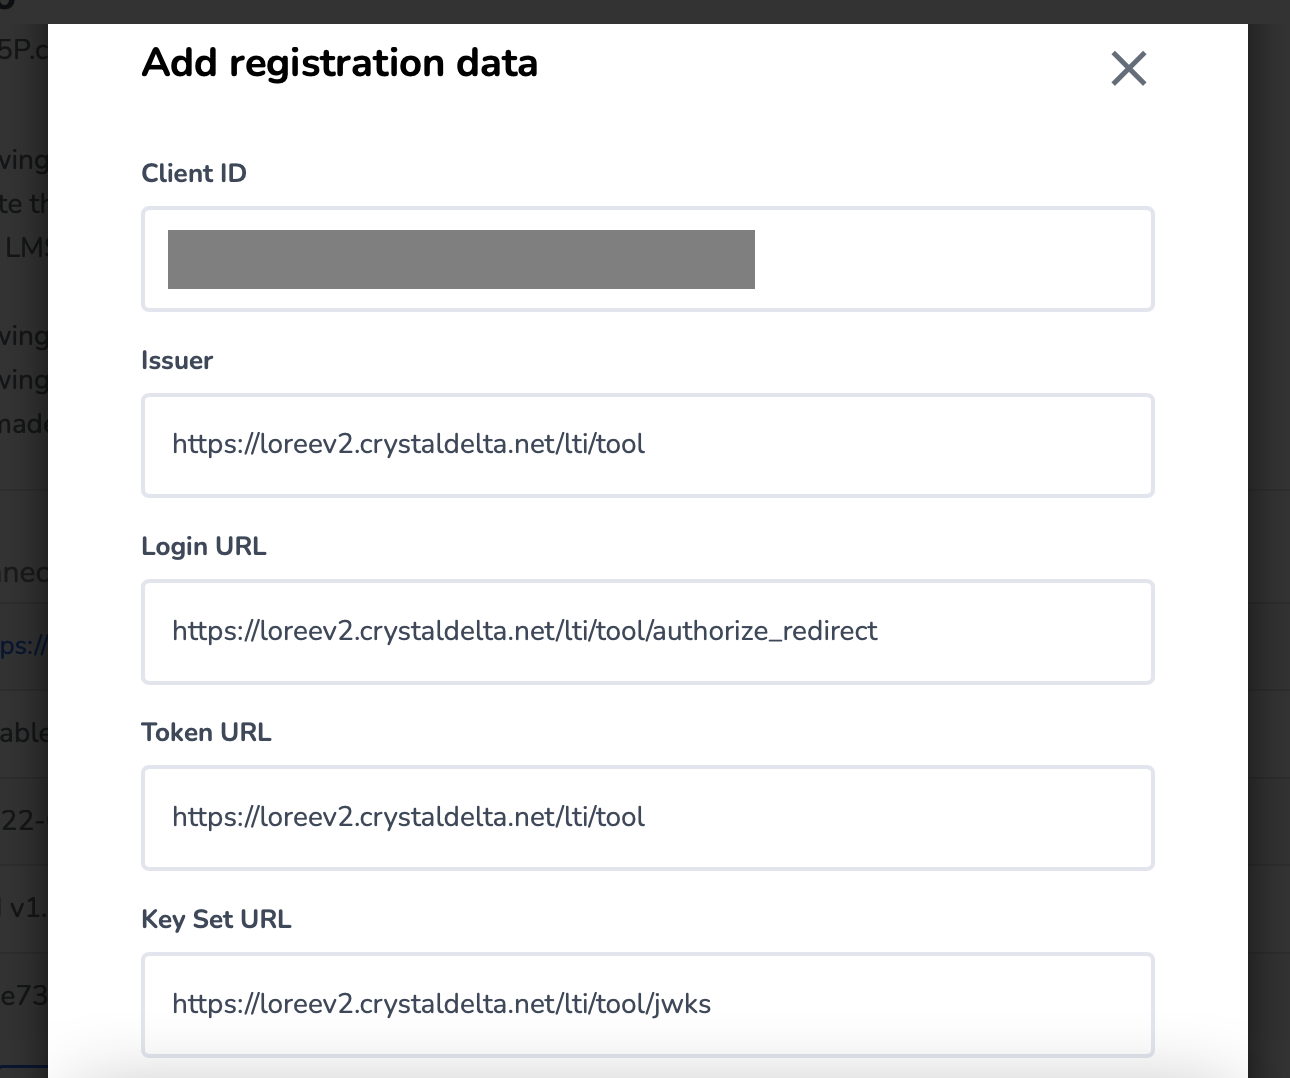
Task: Click the "Token URL" field label
Action: tap(206, 732)
